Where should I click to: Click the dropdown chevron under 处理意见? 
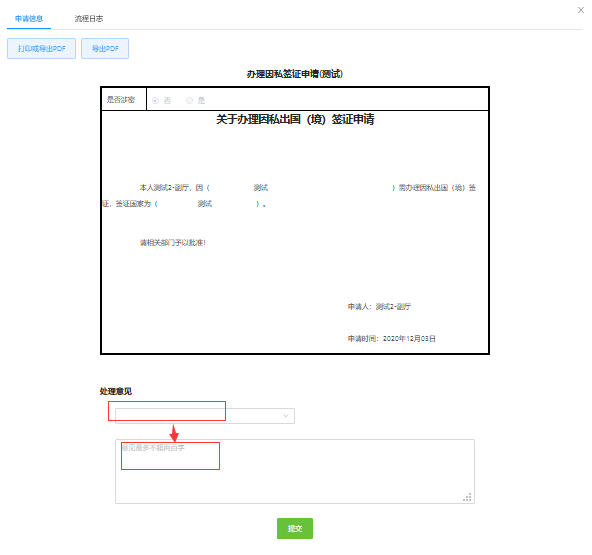(x=286, y=416)
